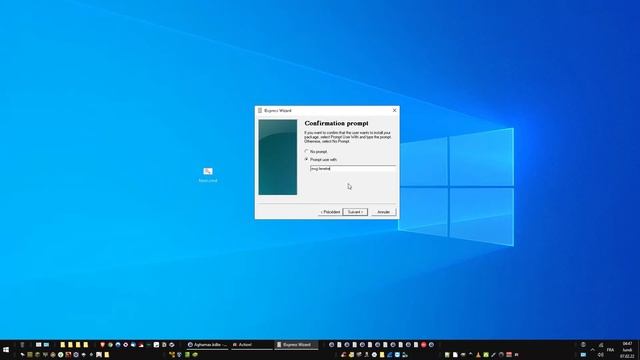Go back with the Précédent button
Viewport: 640px width, 360px height.
click(x=330, y=212)
